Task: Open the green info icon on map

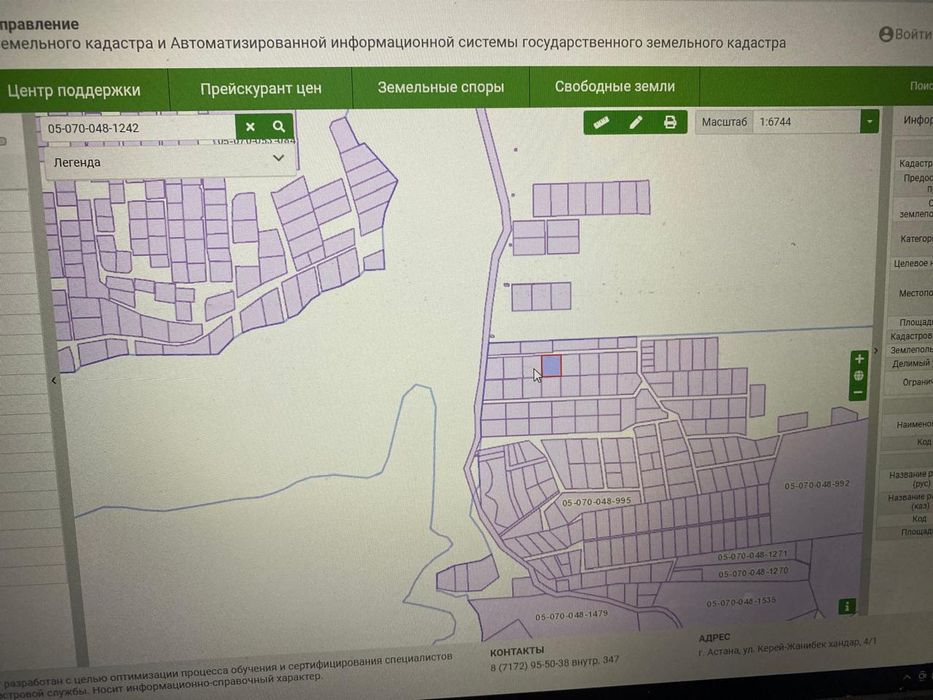Action: point(847,607)
